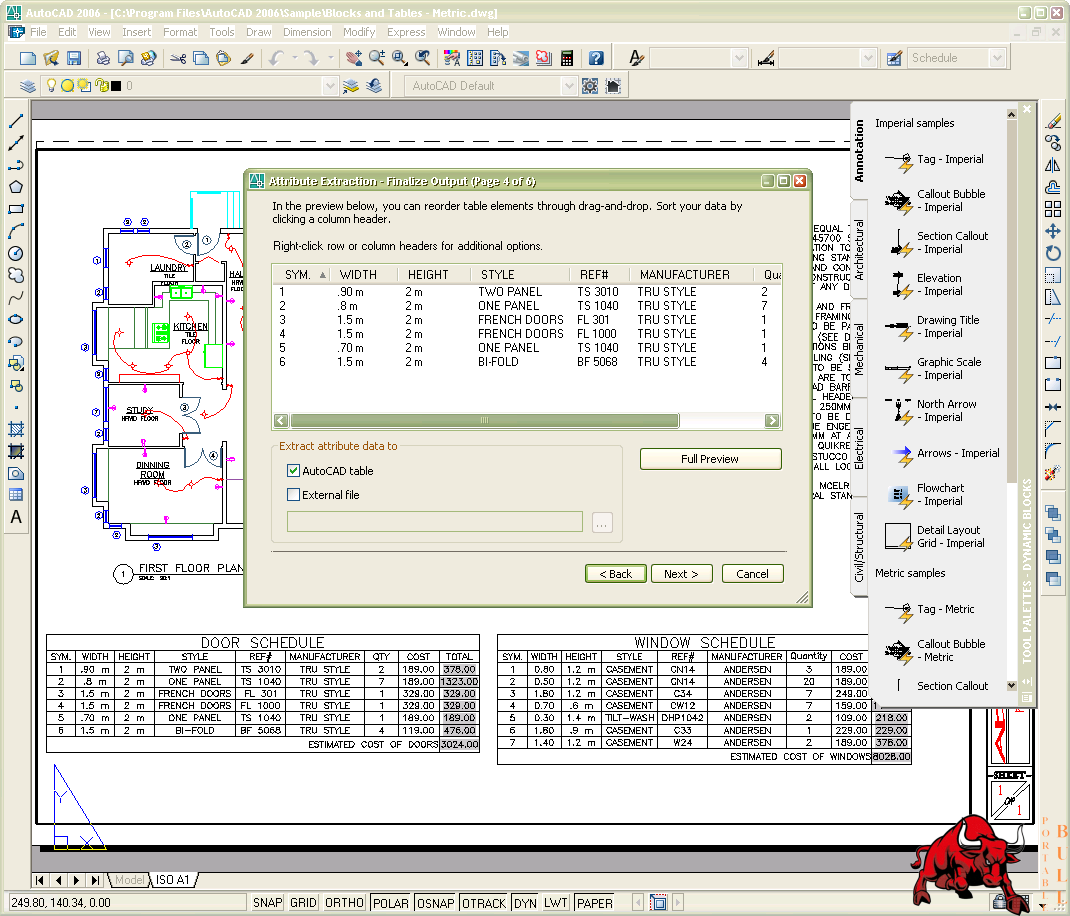
Task: Click the layer 0 black color swatch
Action: tap(116, 86)
